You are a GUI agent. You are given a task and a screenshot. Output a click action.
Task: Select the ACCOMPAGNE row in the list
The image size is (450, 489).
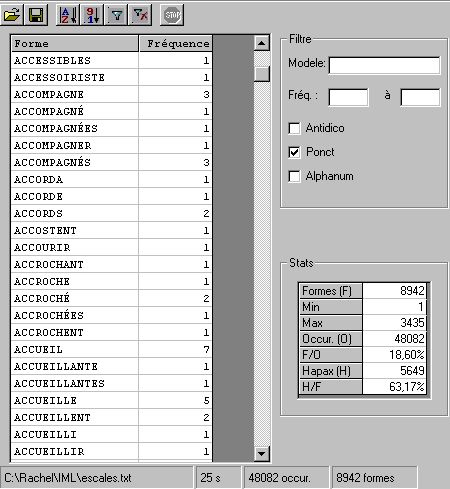coord(112,94)
